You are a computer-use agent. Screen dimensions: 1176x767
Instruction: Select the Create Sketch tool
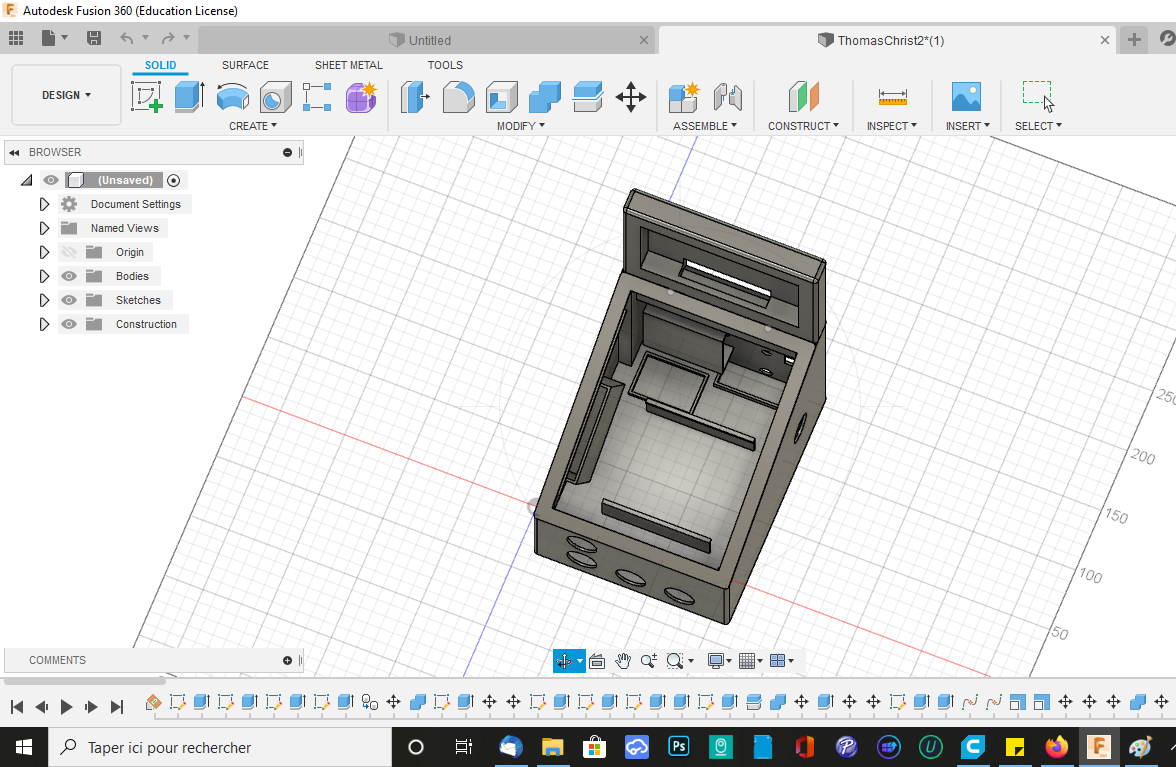[x=147, y=97]
